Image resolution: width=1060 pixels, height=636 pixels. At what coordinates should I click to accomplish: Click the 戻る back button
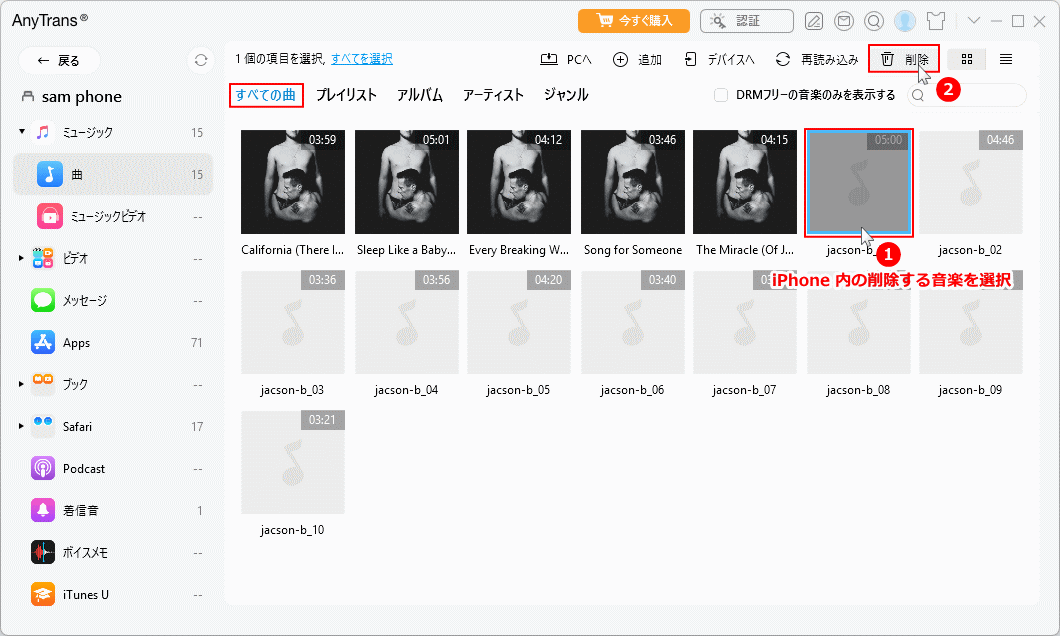(x=59, y=61)
